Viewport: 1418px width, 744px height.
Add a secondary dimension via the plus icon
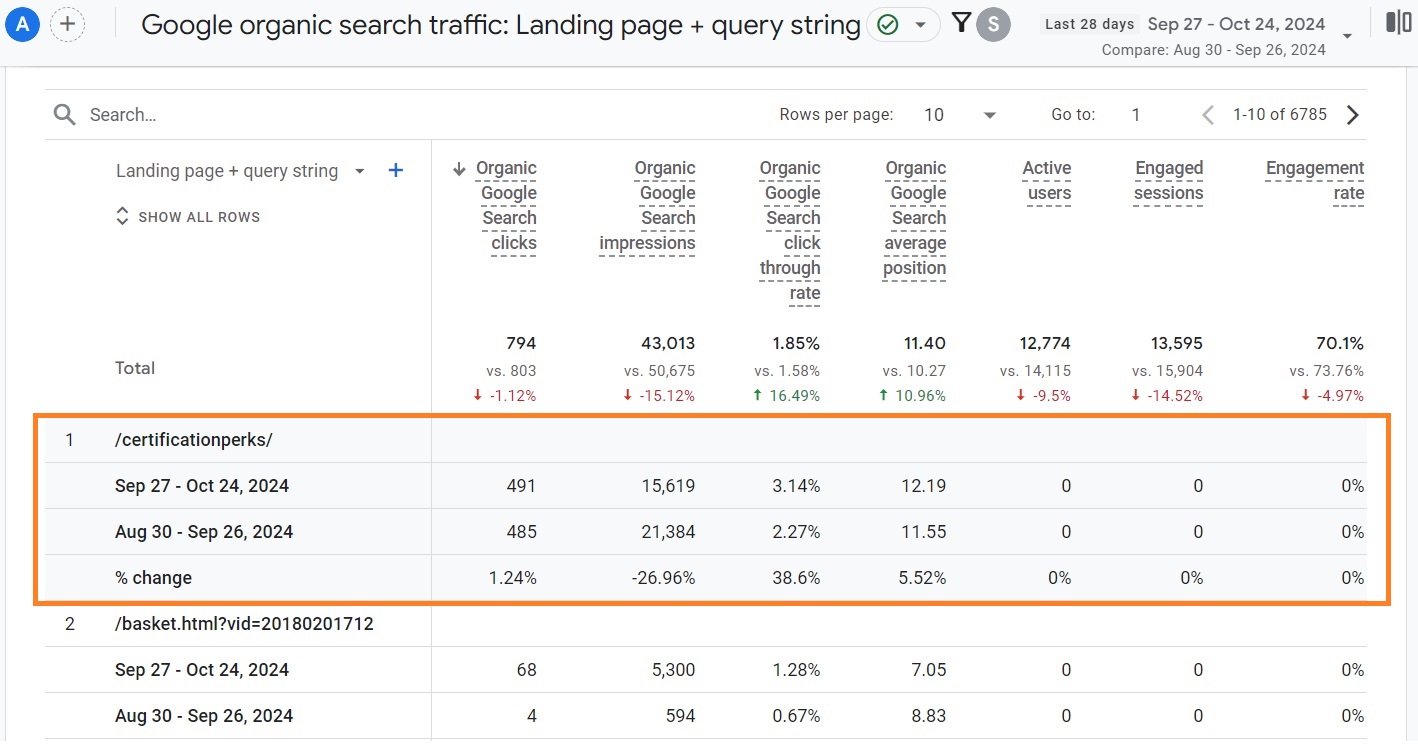pos(395,170)
